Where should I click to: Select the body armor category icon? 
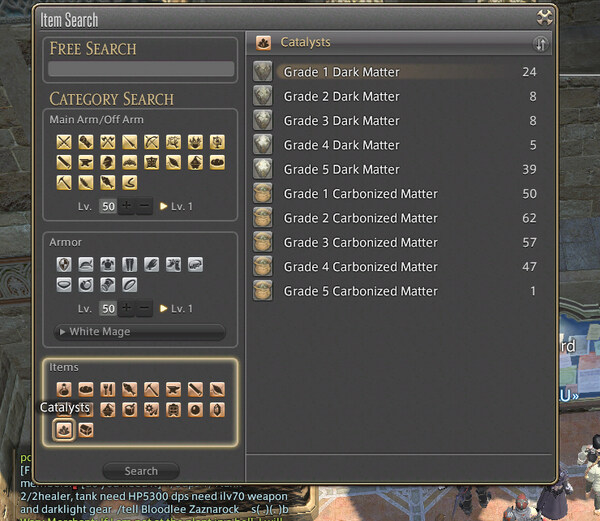[x=108, y=264]
